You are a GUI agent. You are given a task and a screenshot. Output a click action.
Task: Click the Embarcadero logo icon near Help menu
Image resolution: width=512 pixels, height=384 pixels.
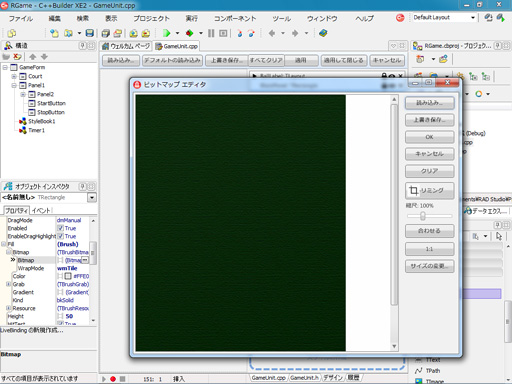400,18
